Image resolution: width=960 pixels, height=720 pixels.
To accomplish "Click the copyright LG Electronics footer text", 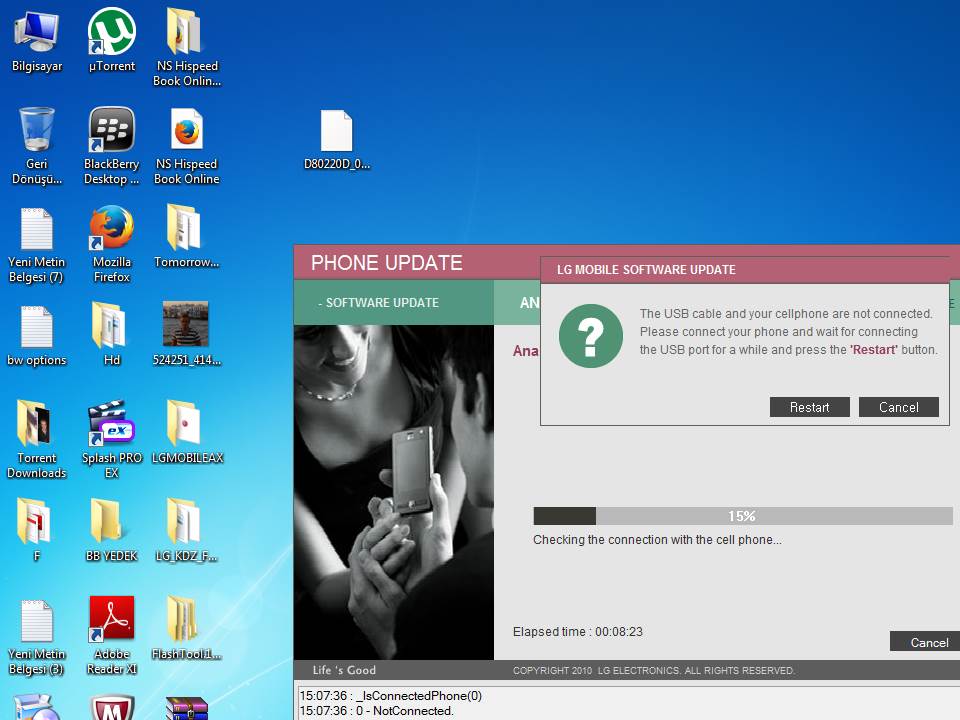I will coord(654,670).
